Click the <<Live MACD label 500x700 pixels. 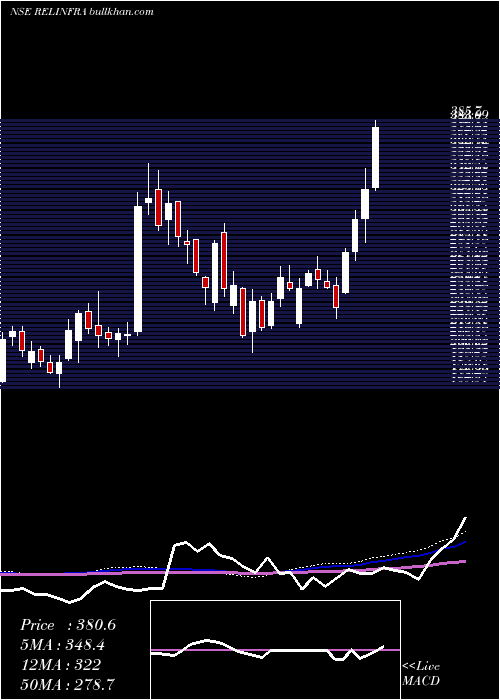click(x=421, y=673)
